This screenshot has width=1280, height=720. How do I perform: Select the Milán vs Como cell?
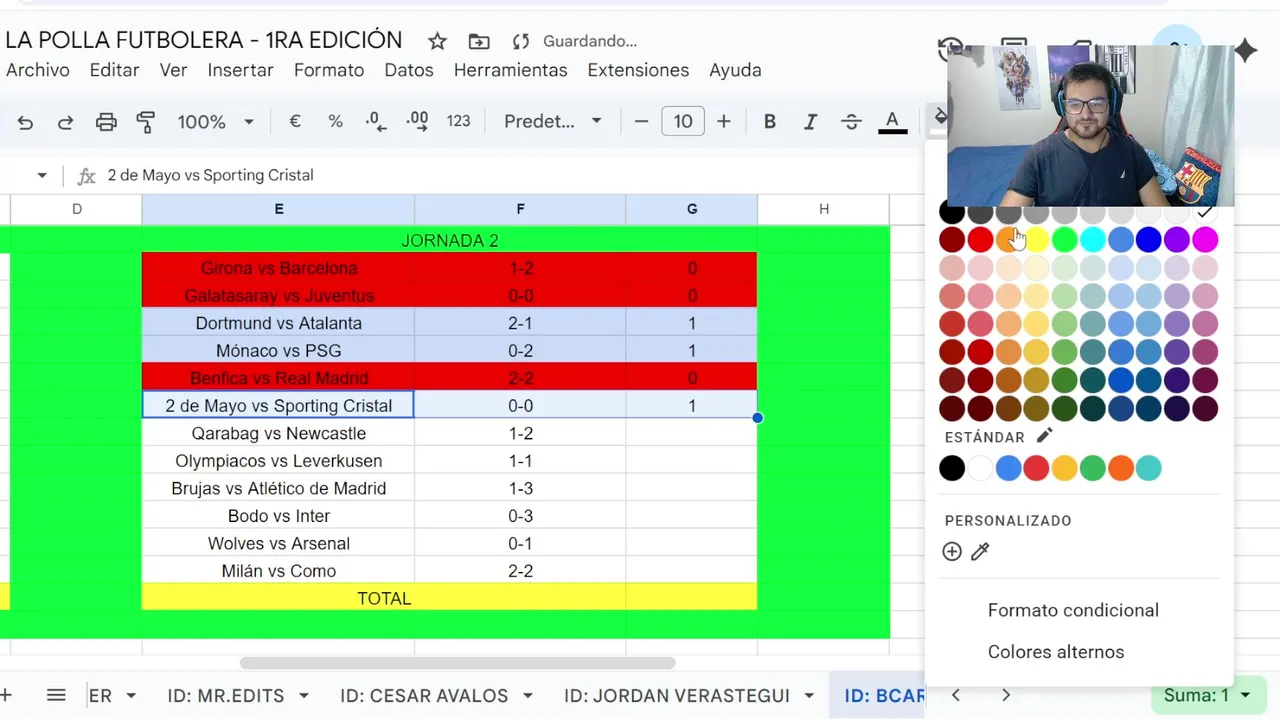click(278, 571)
